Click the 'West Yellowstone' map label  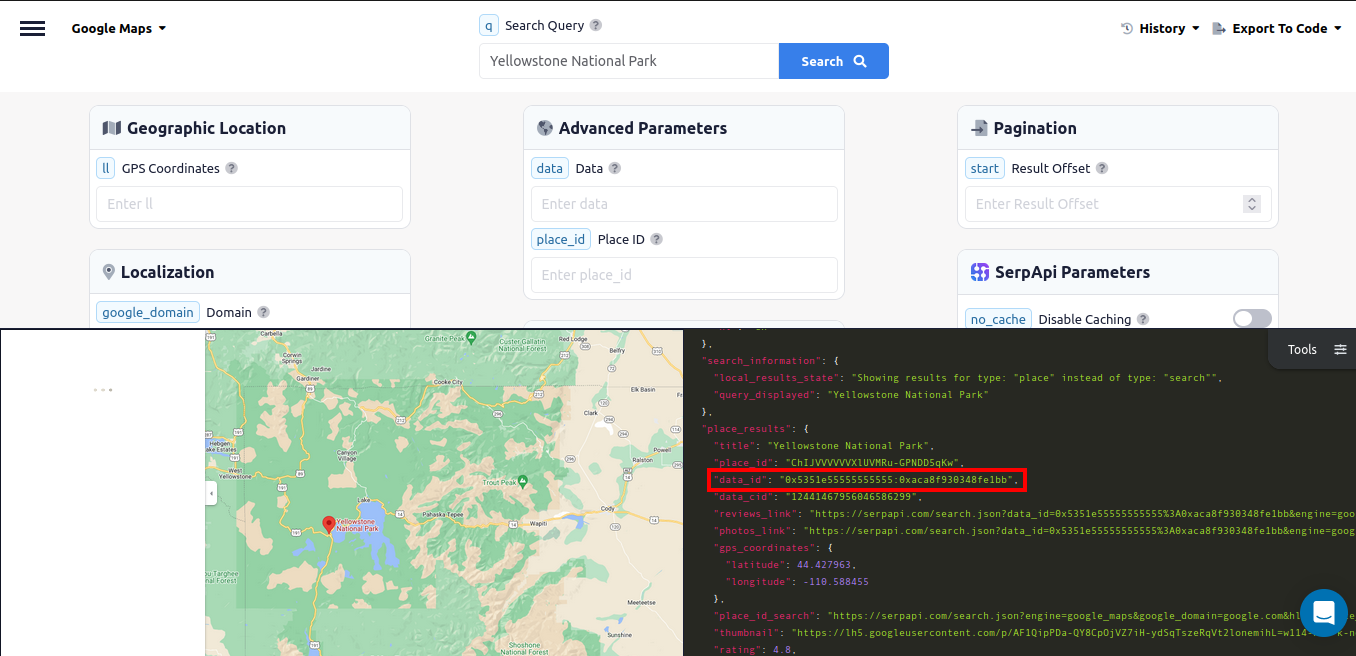[x=236, y=473]
